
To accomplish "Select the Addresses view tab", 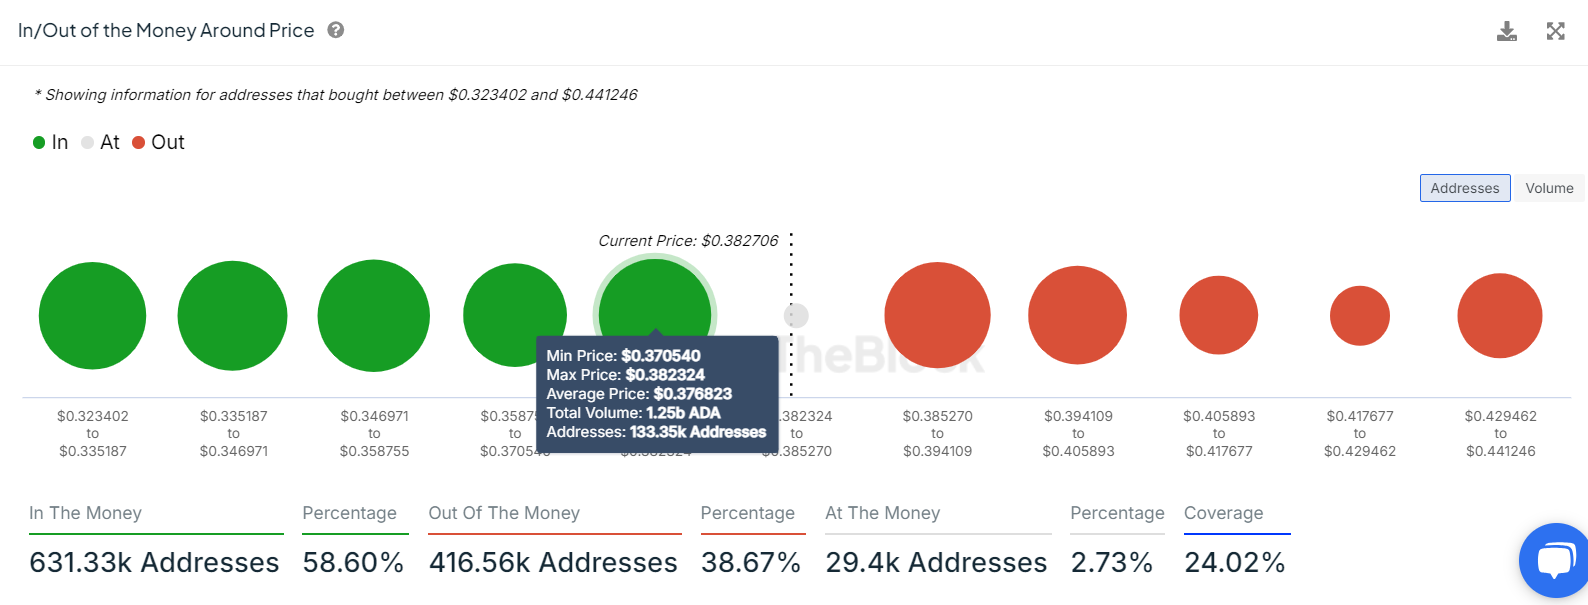I will pos(1465,188).
